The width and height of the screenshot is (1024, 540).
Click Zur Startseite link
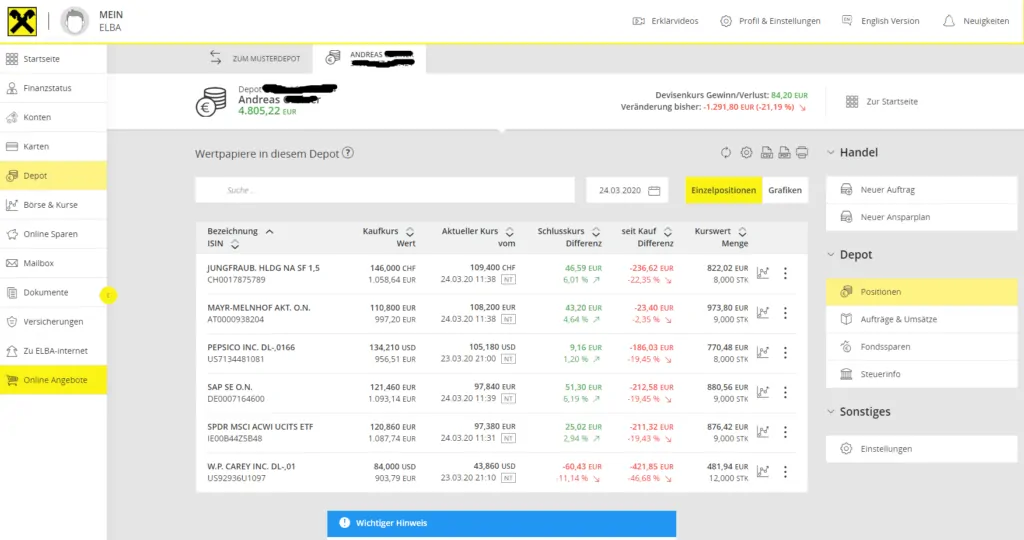click(x=882, y=102)
